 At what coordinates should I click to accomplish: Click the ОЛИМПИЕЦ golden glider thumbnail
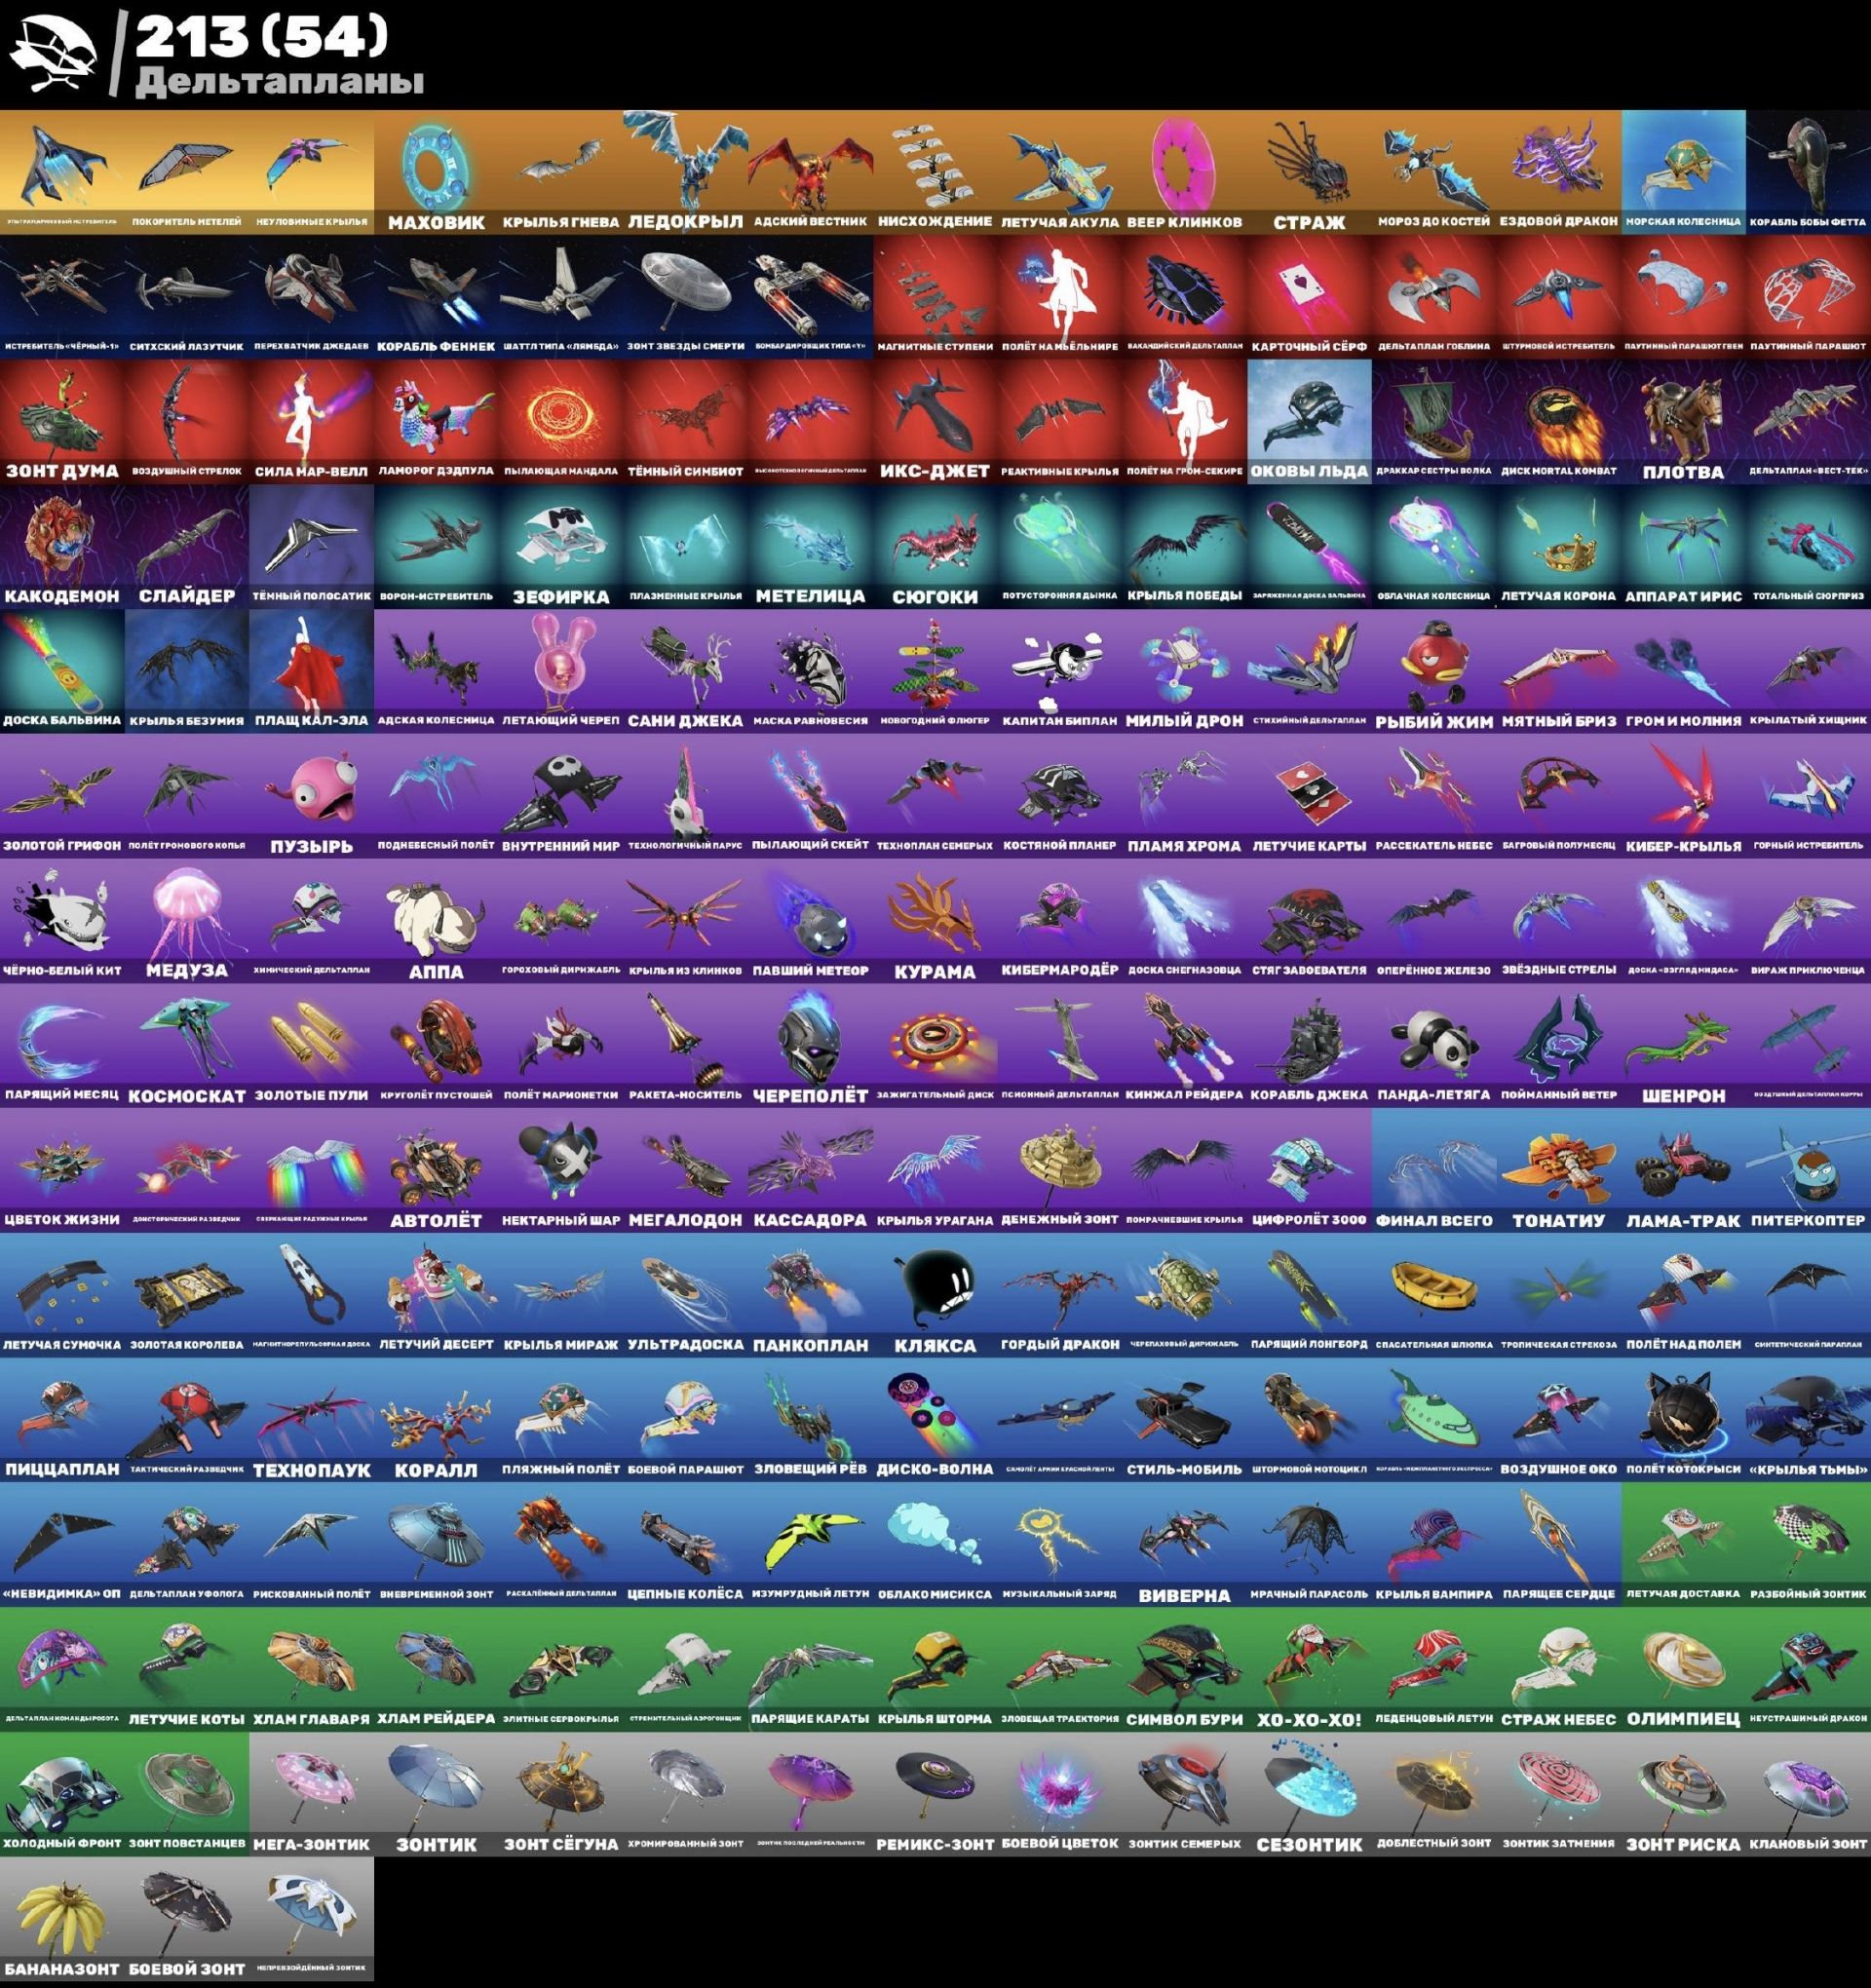tap(1683, 1669)
